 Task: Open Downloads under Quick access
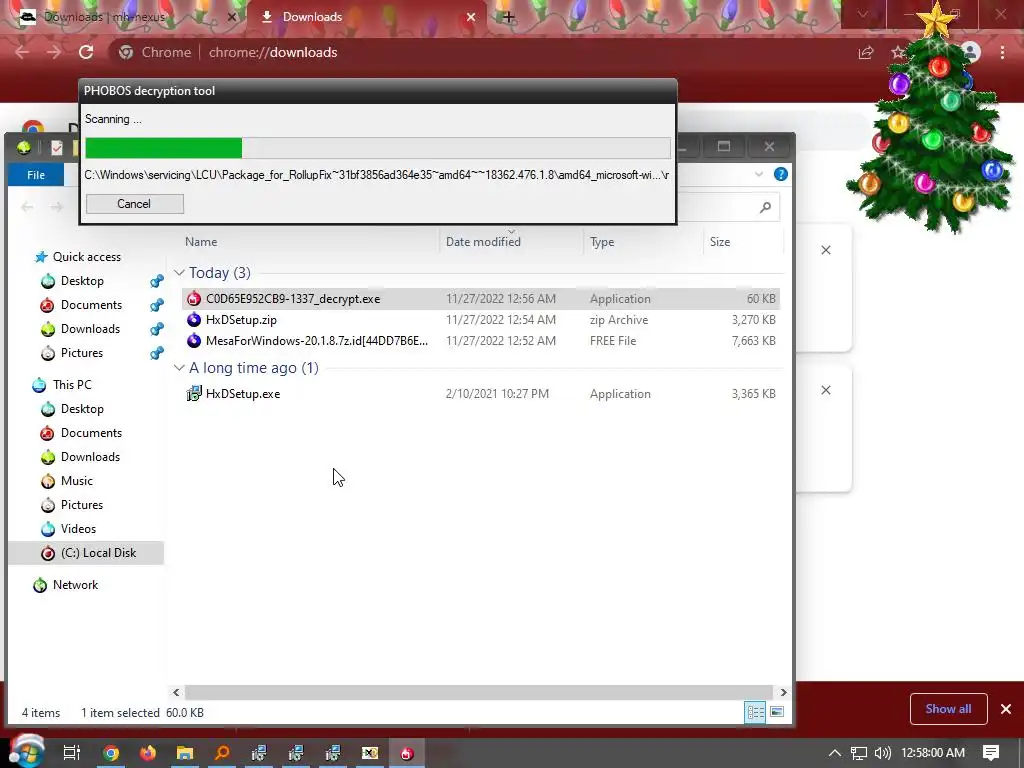90,329
